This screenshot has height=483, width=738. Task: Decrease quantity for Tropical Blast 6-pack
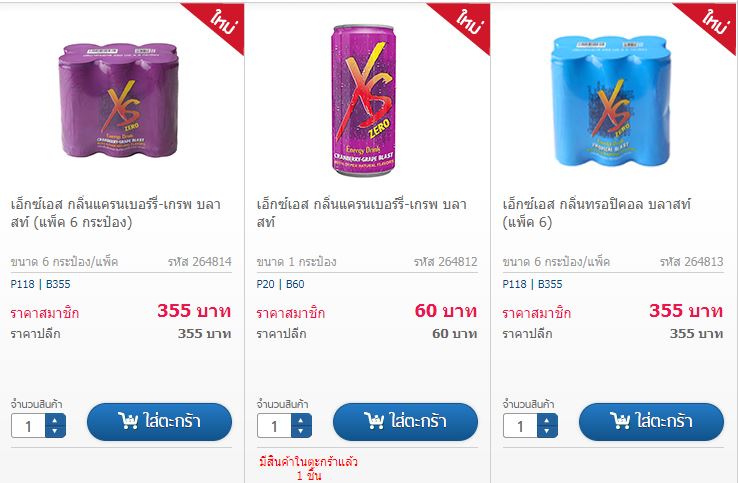click(547, 431)
